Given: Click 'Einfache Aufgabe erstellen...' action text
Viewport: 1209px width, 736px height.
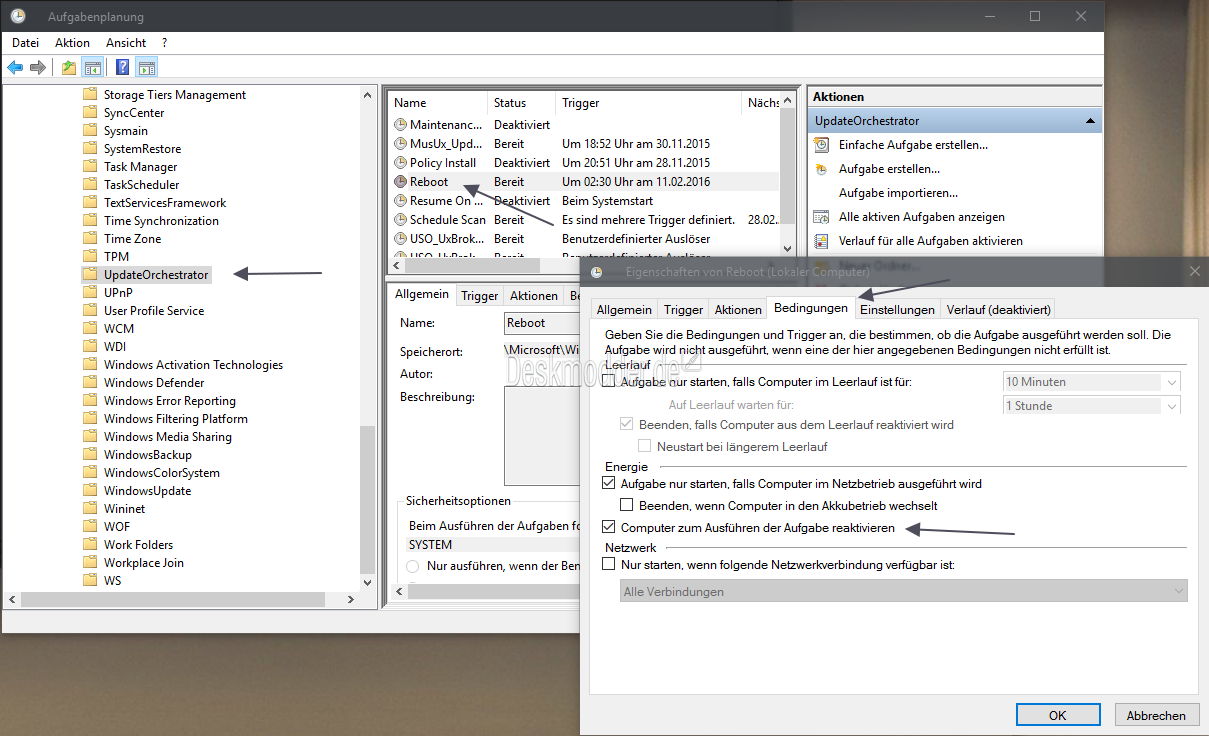Looking at the screenshot, I should click(913, 145).
